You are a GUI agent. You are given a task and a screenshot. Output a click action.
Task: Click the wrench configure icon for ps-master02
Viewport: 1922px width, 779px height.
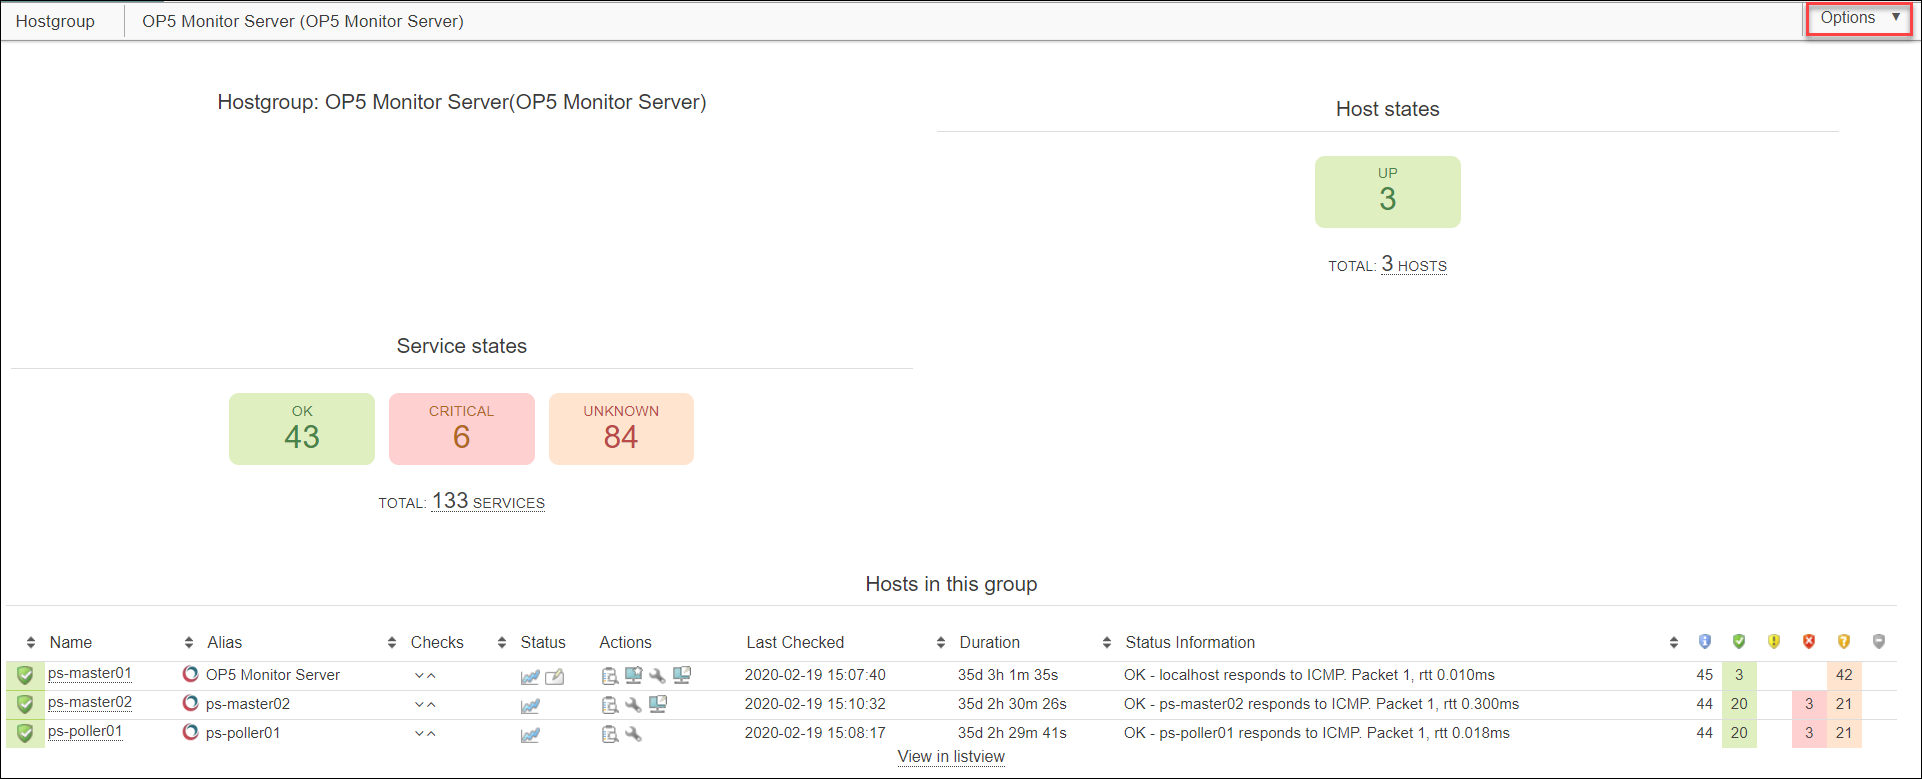tap(633, 705)
